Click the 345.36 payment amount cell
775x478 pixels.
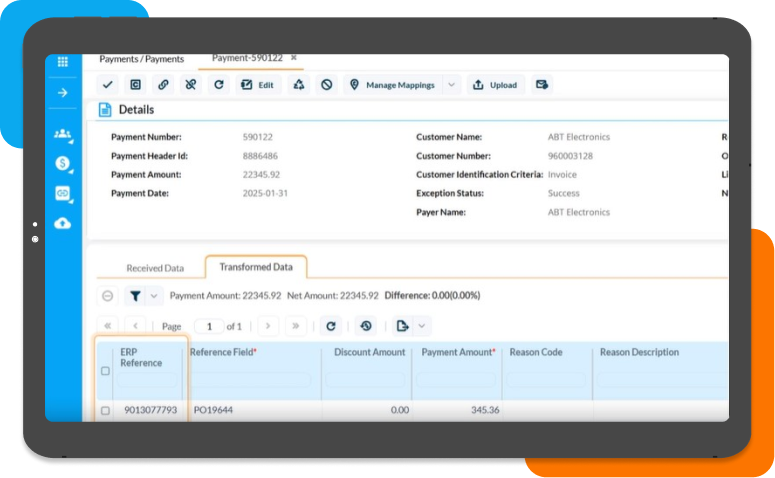[485, 410]
